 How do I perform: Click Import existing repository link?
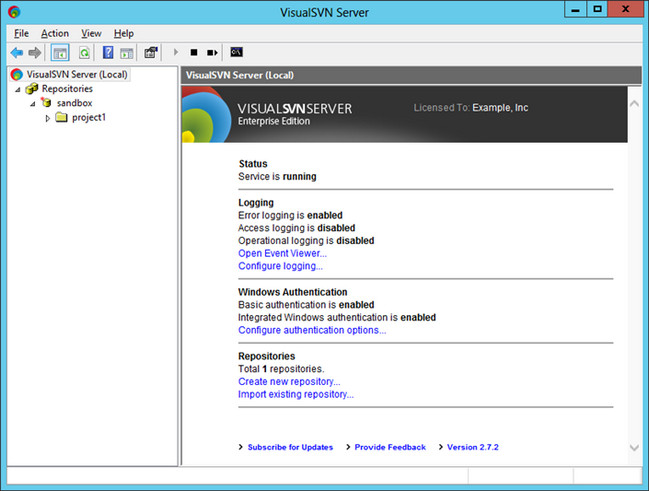pyautogui.click(x=296, y=395)
